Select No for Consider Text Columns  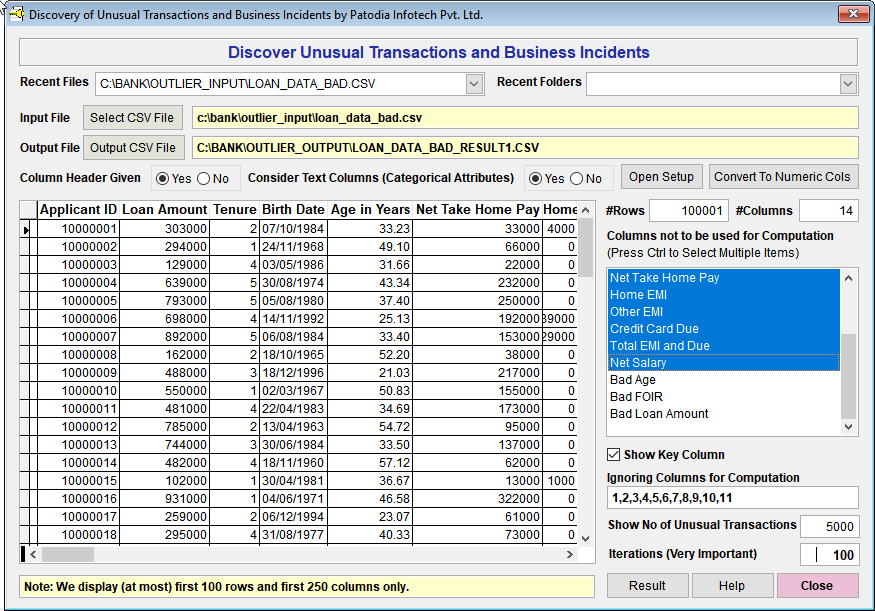[577, 179]
